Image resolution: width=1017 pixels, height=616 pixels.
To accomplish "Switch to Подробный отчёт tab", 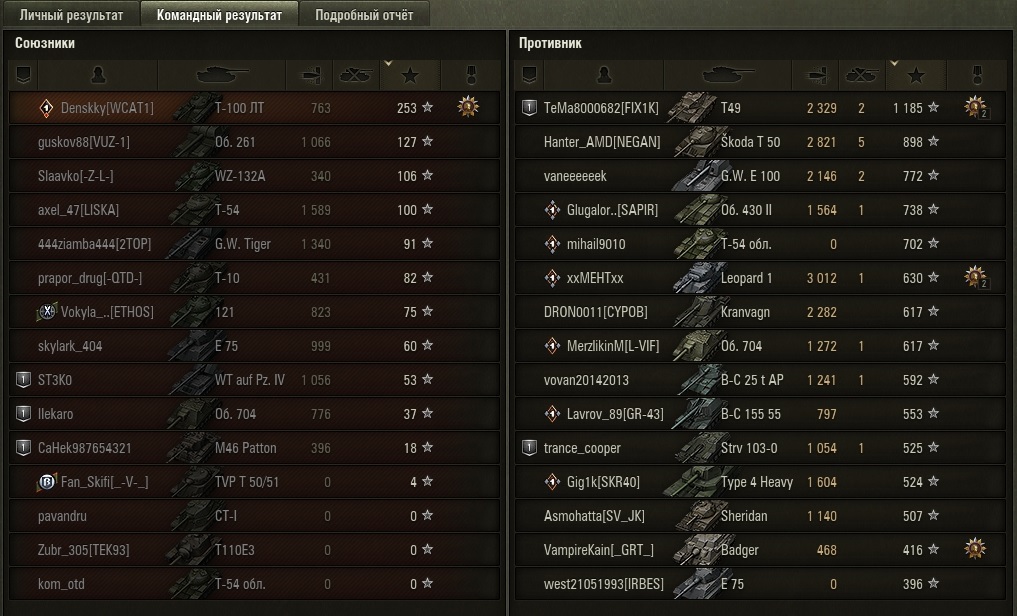I will click(364, 15).
